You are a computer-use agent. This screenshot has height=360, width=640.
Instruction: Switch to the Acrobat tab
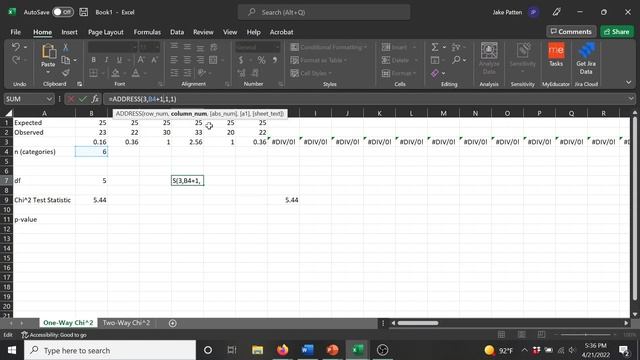tap(281, 32)
